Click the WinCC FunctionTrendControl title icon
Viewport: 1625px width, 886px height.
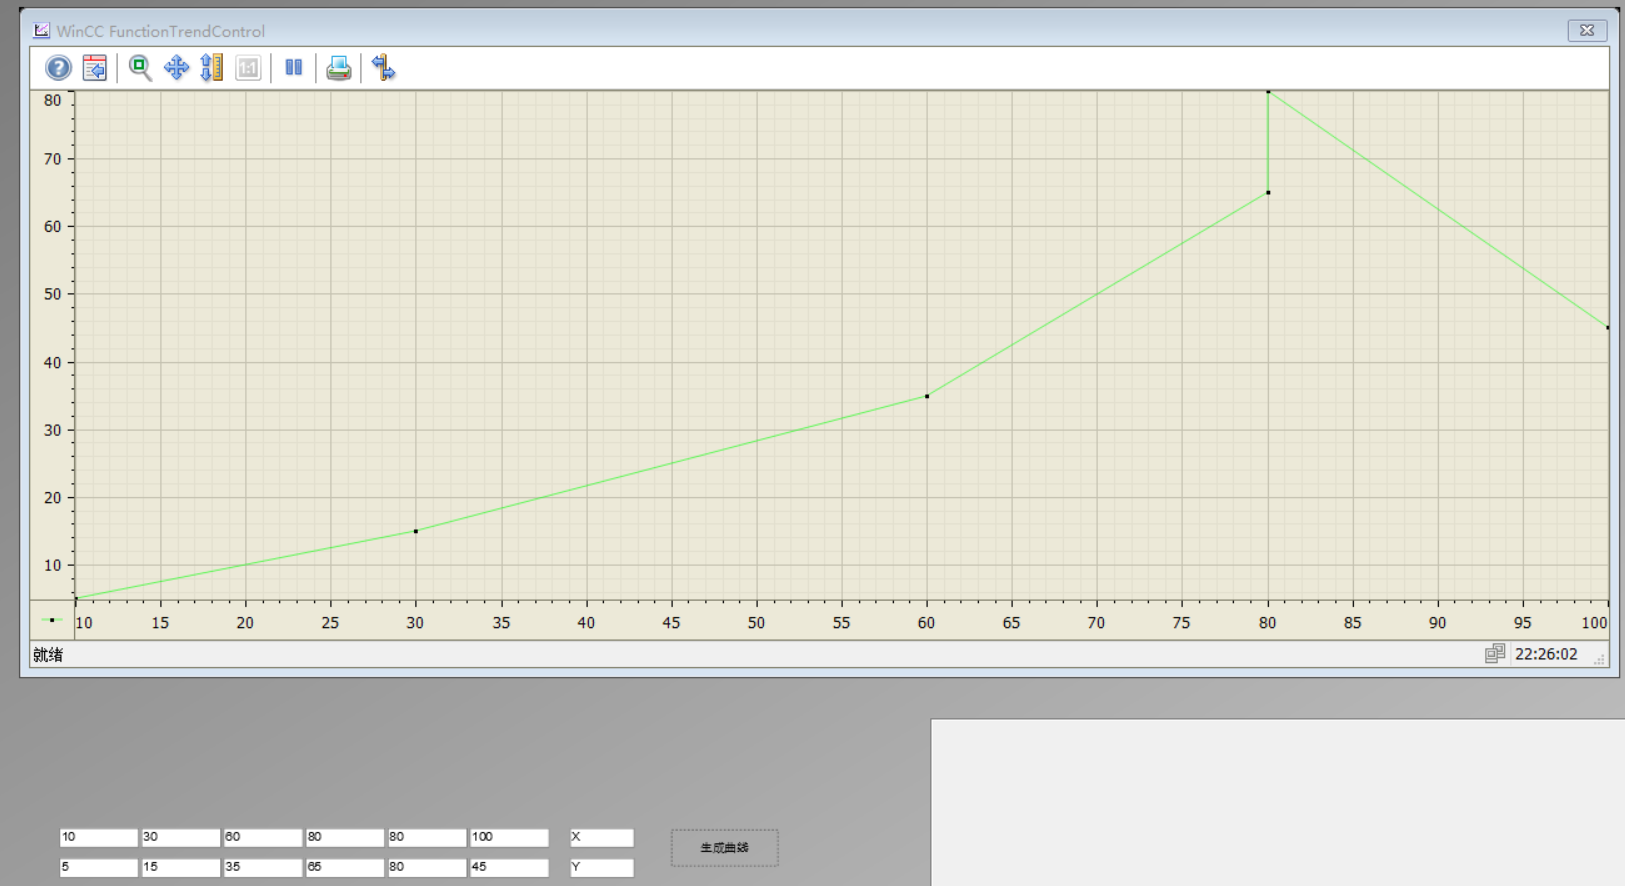pyautogui.click(x=41, y=31)
